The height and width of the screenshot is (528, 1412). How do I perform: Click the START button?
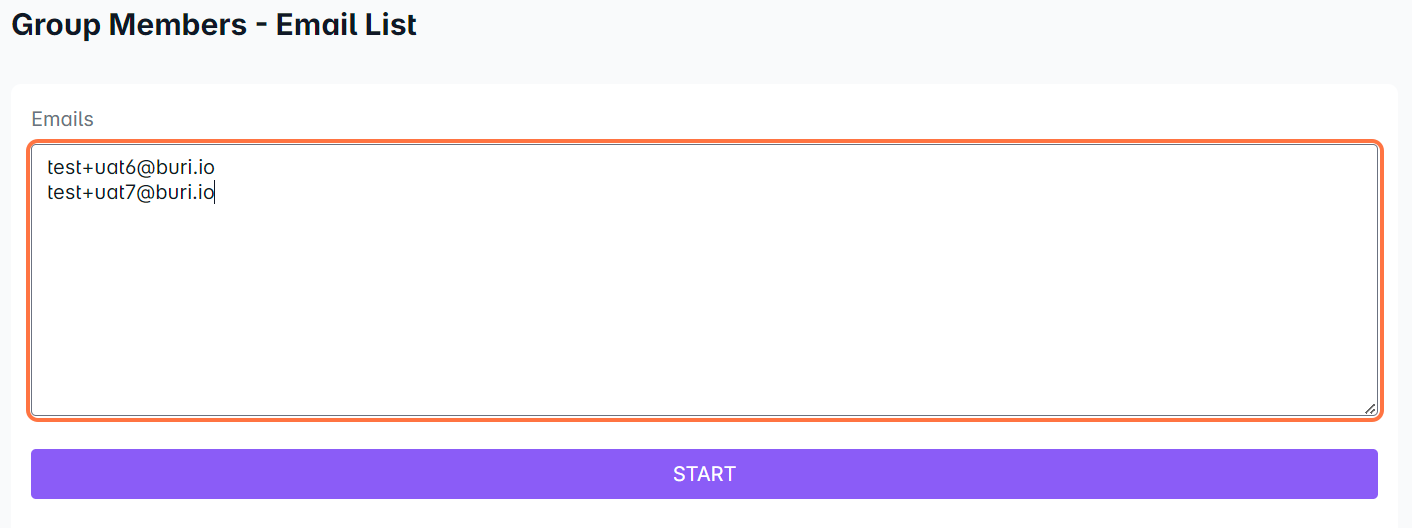[704, 474]
